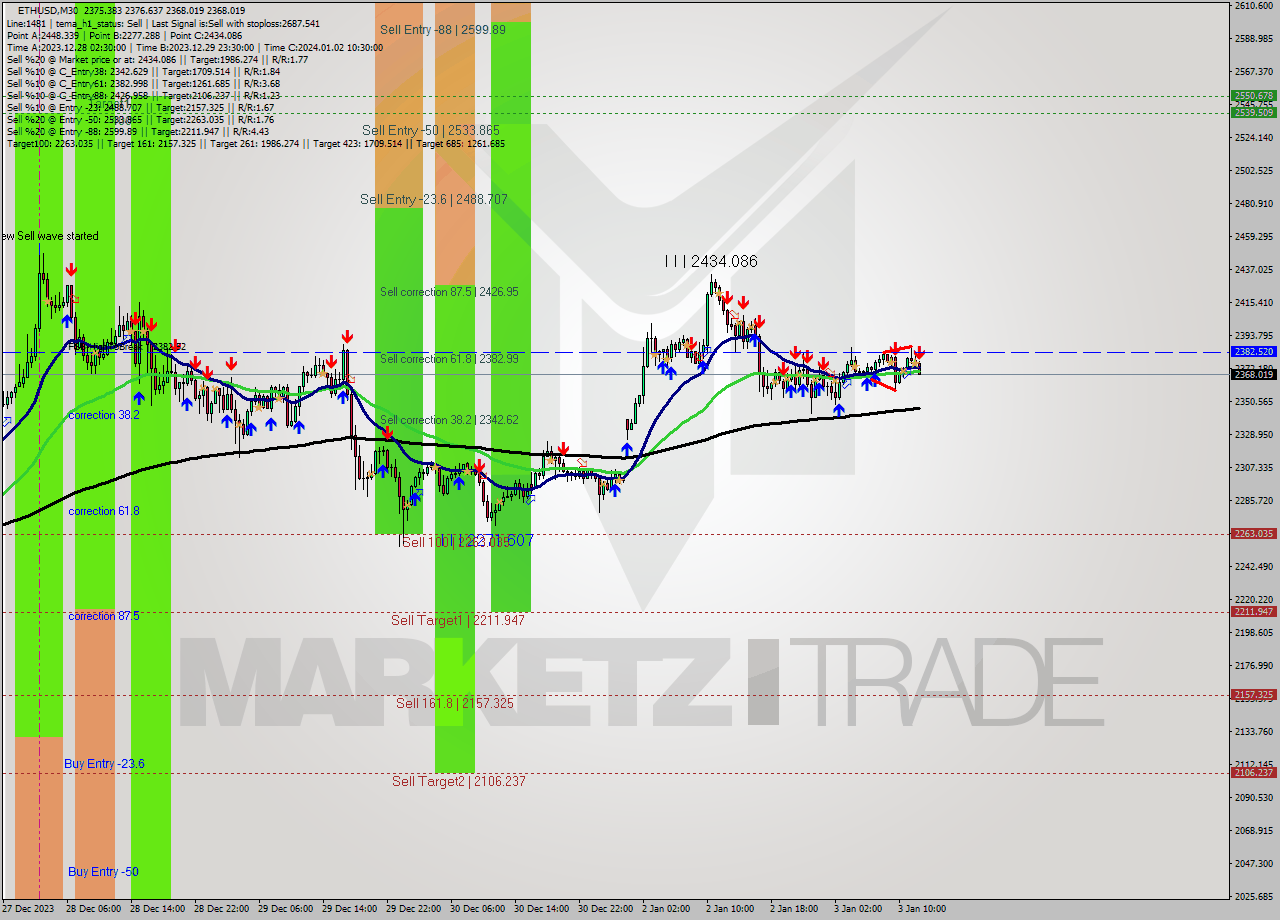Click the red 2211.947 price tag
The width and height of the screenshot is (1280, 920).
click(x=1253, y=611)
